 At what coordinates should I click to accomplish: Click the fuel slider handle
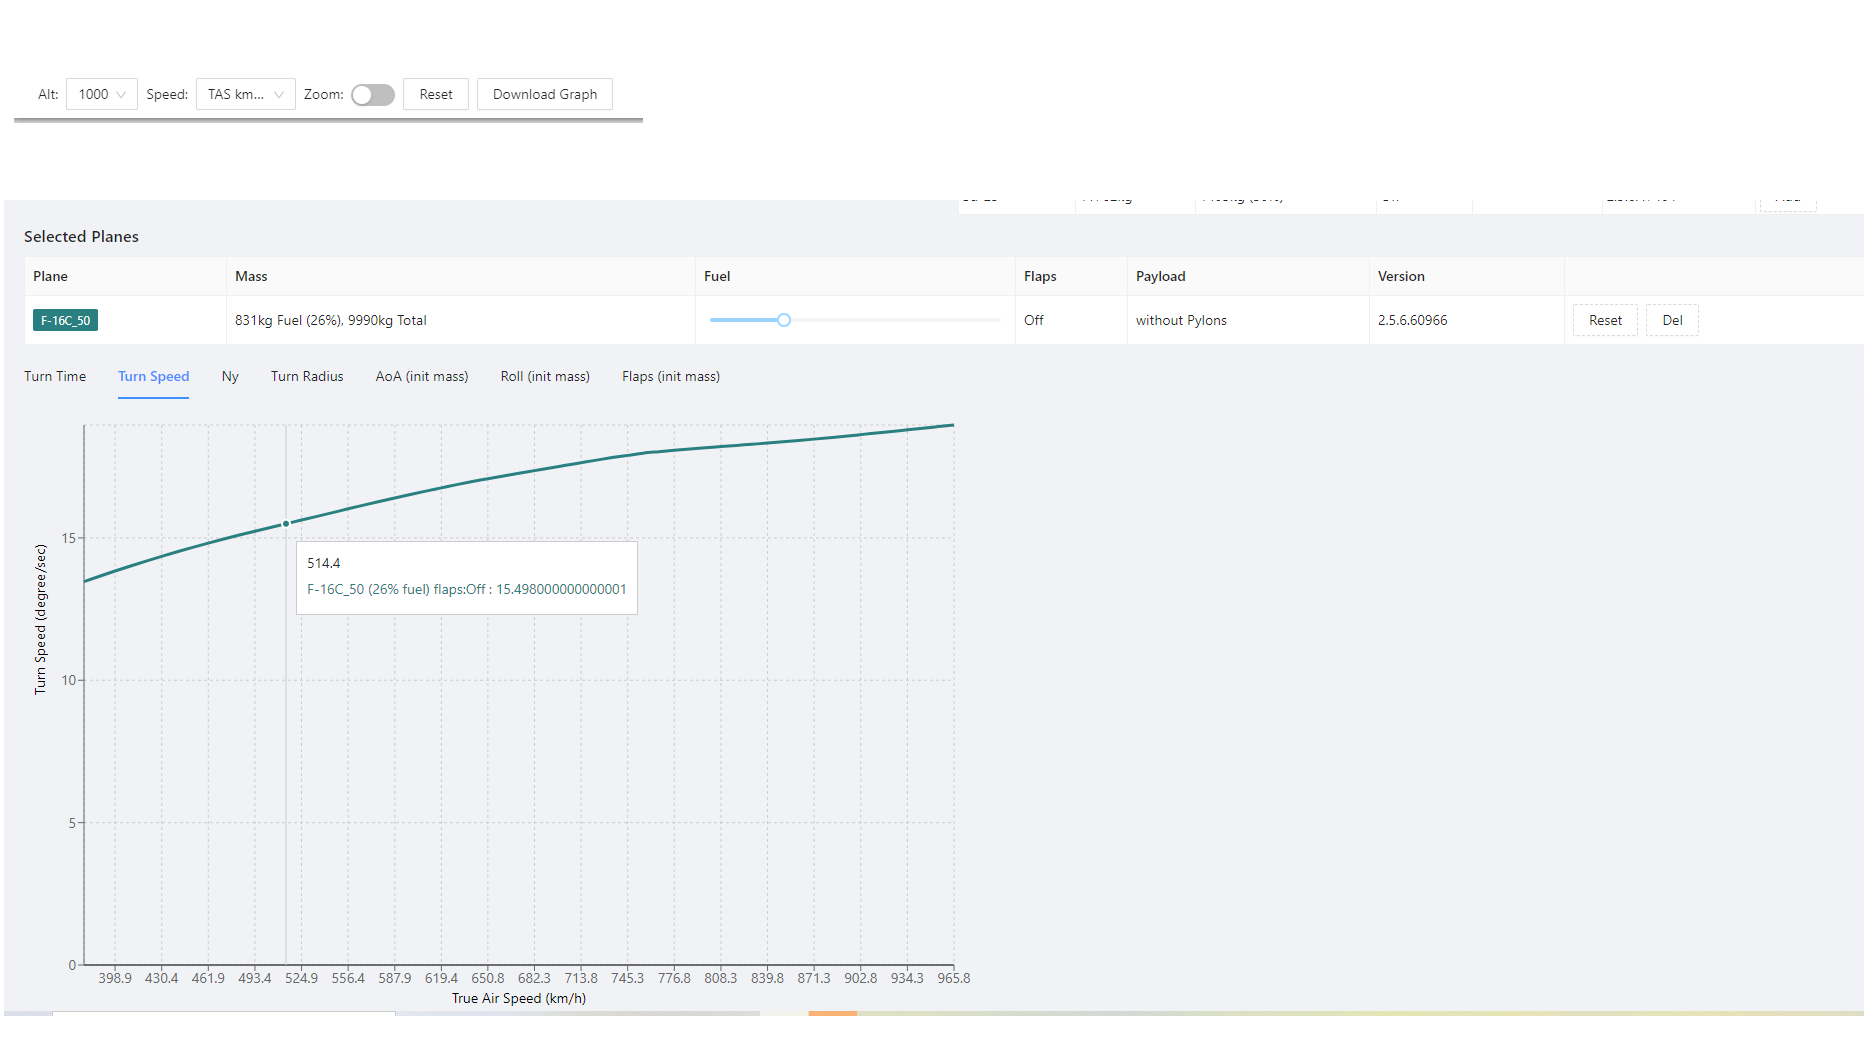pos(784,320)
